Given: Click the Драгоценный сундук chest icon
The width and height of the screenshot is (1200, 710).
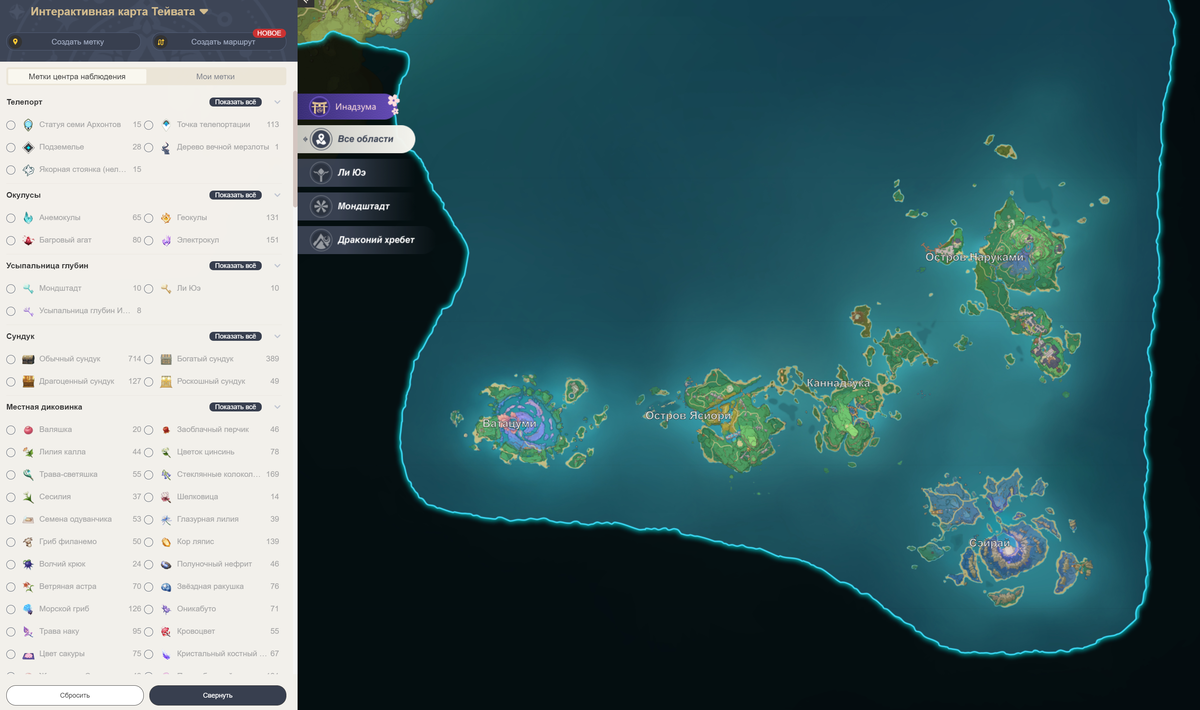Looking at the screenshot, I should tap(29, 381).
